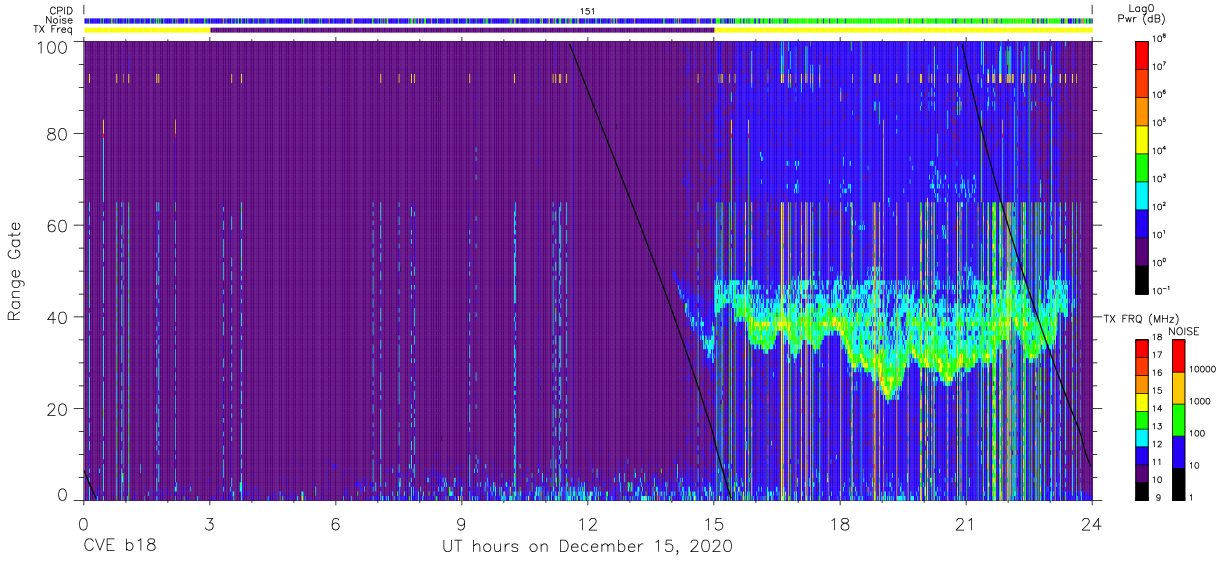This screenshot has height=567, width=1228.
Task: Select red top segment of power colorbar
Action: click(x=1142, y=53)
